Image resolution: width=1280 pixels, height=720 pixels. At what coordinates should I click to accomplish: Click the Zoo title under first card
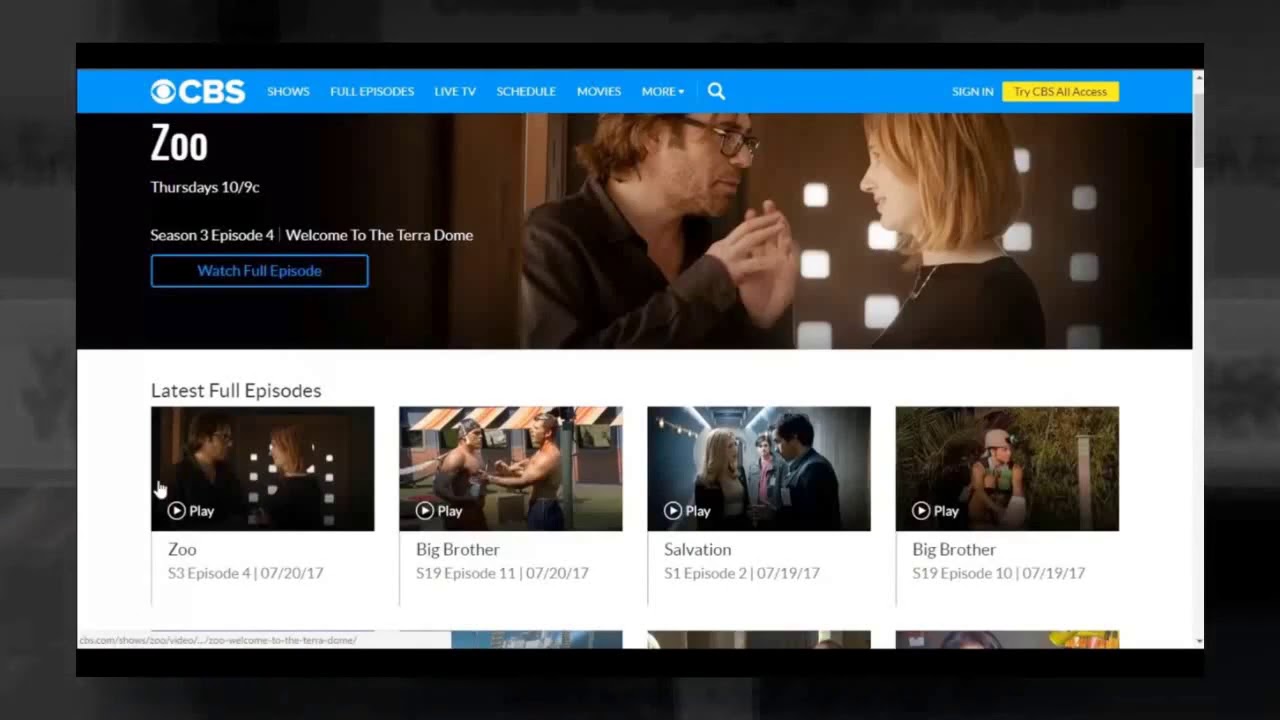tap(182, 549)
